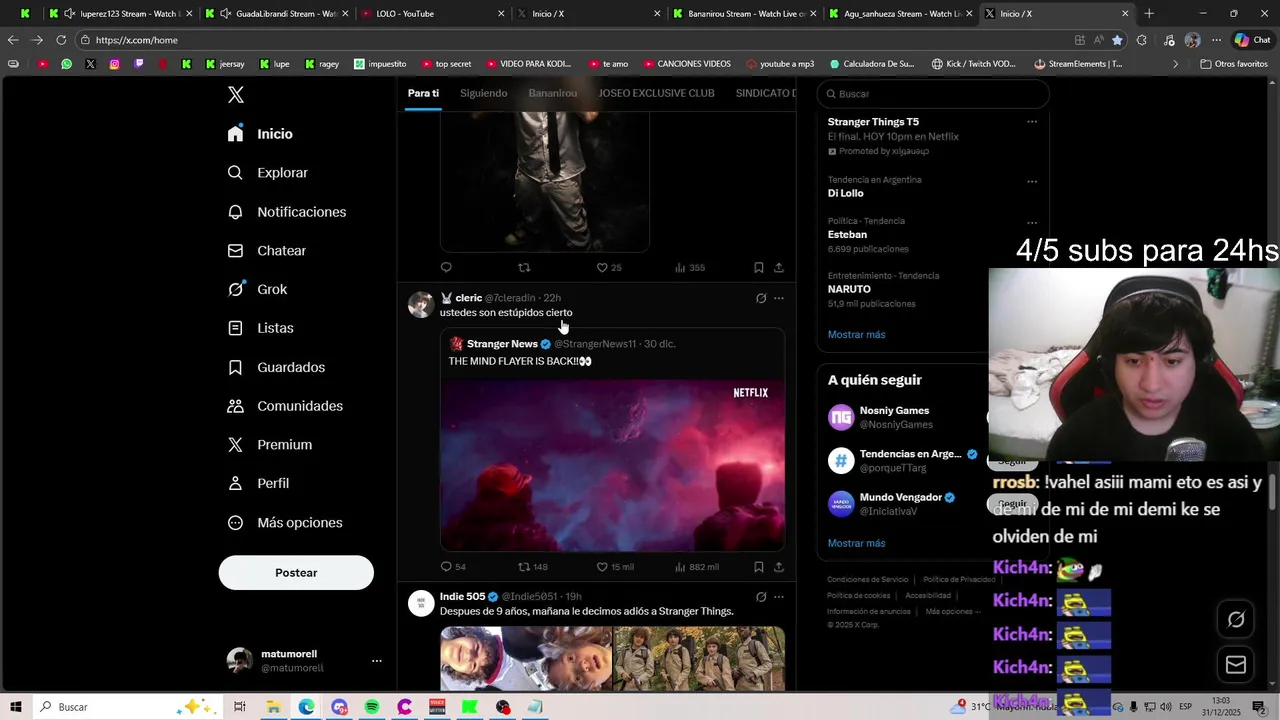Open Grok from the sidebar
The height and width of the screenshot is (720, 1280).
coord(257,289)
